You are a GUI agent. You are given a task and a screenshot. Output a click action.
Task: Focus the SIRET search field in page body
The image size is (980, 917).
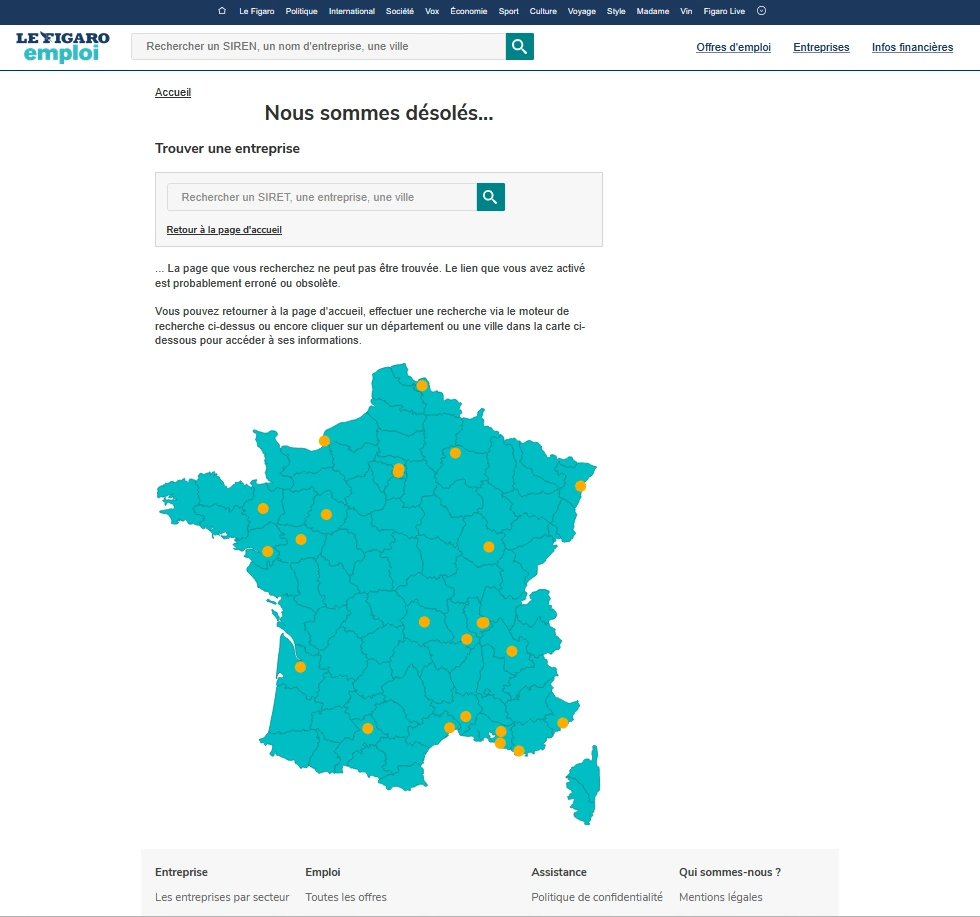tap(322, 197)
